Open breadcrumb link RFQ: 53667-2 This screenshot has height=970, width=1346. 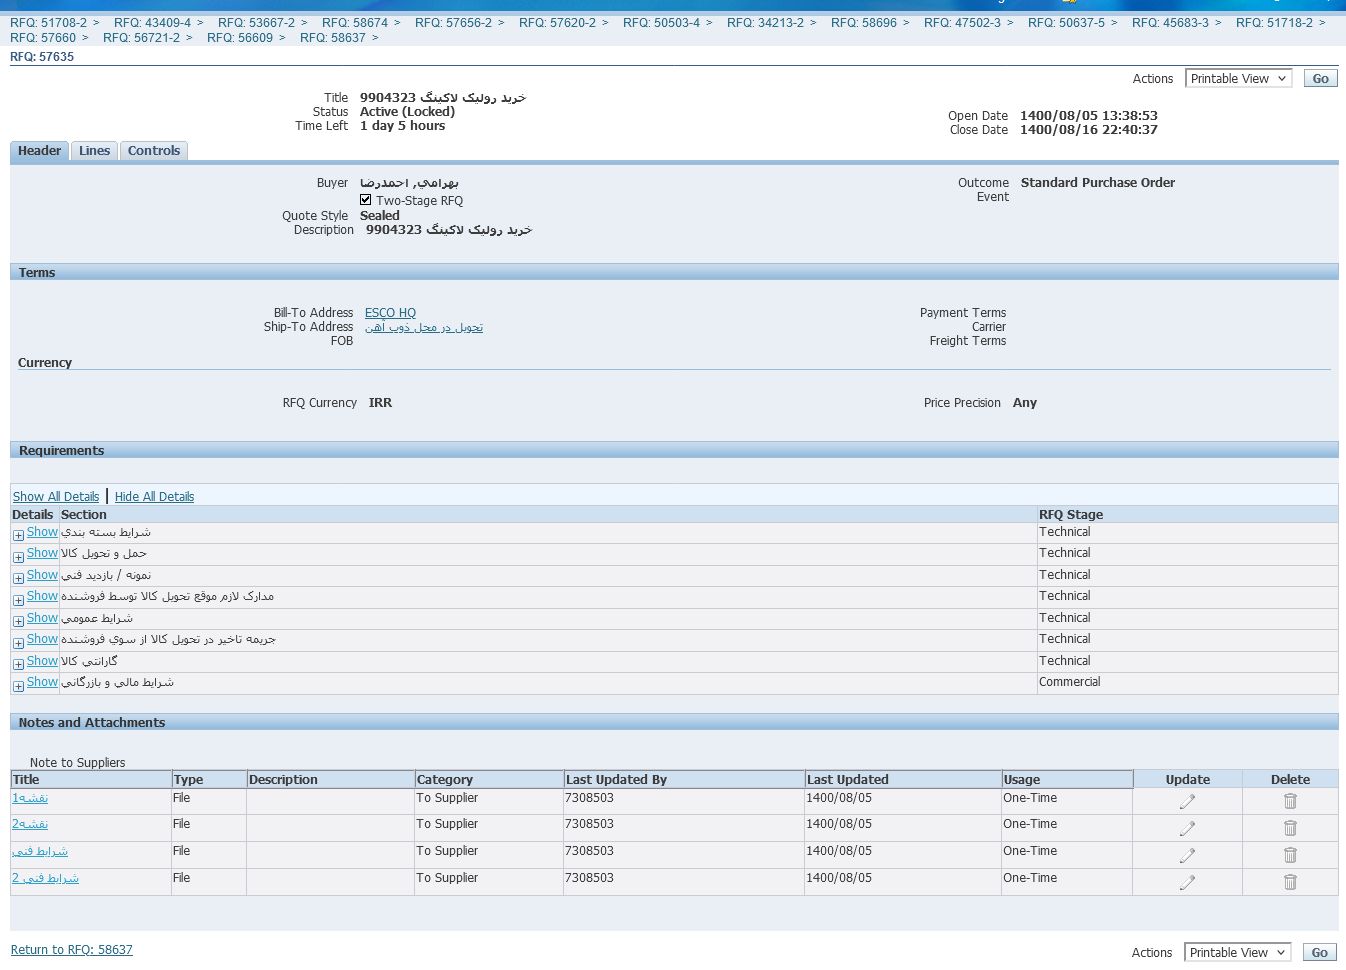256,22
